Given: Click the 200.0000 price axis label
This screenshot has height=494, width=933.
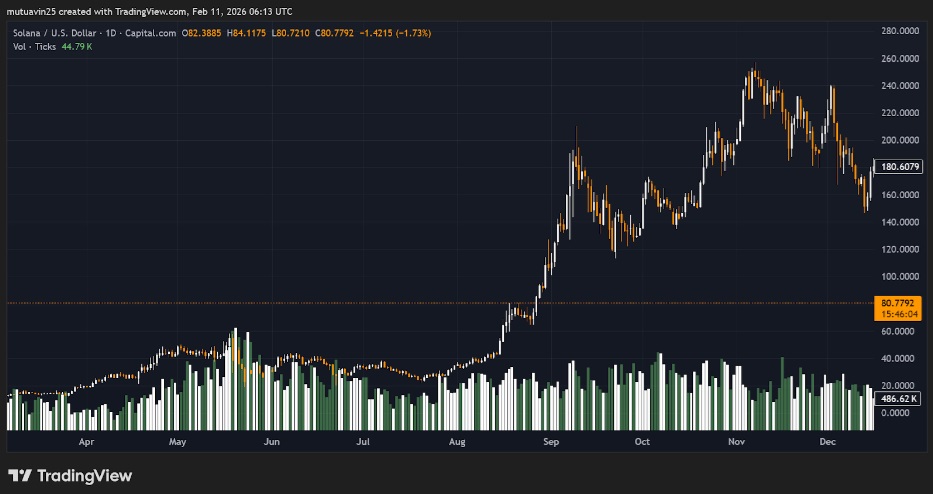Looking at the screenshot, I should point(900,140).
